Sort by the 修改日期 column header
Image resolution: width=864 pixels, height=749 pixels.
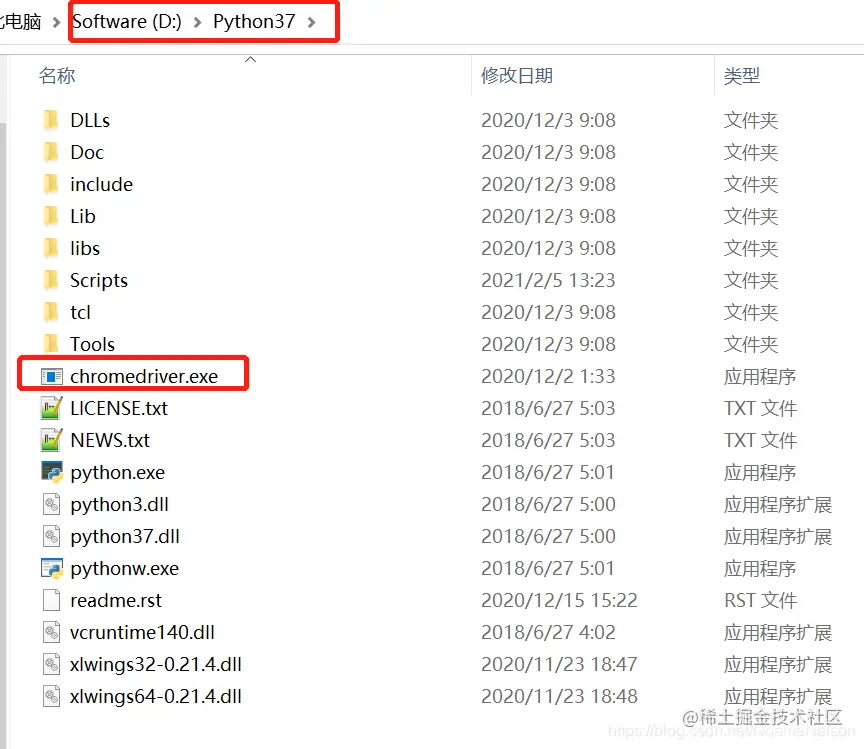[517, 76]
